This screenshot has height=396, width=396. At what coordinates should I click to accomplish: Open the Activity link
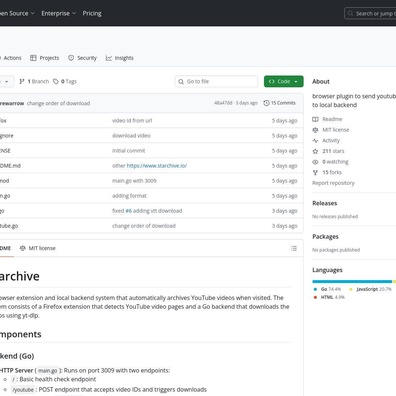click(331, 140)
